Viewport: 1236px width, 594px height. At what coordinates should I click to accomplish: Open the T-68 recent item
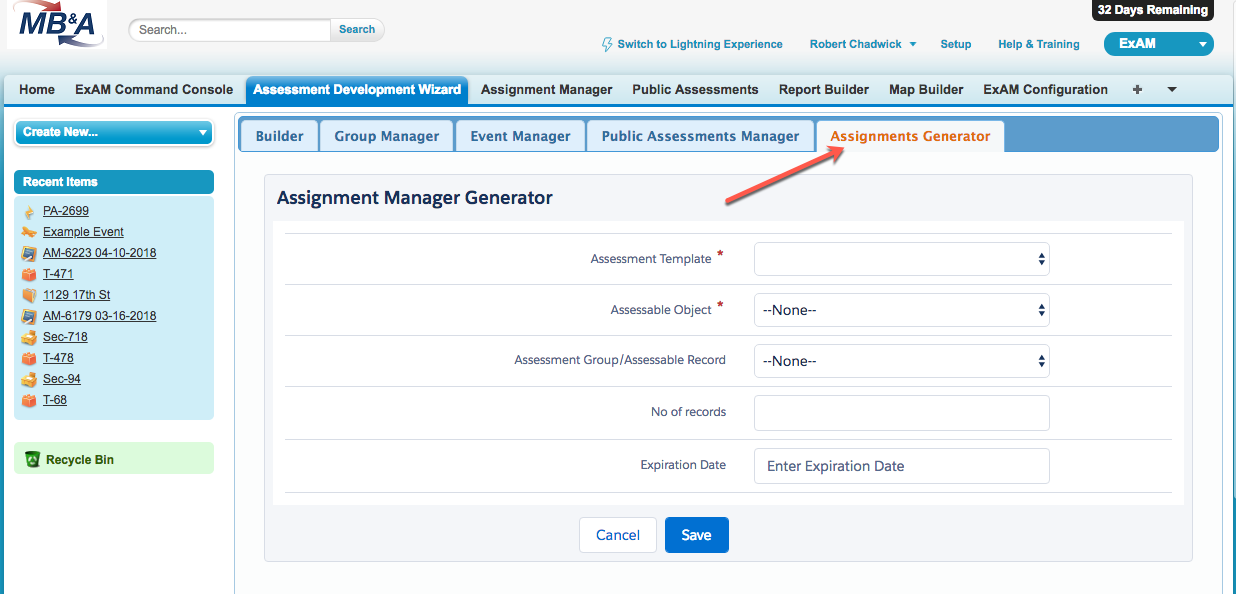click(x=55, y=400)
